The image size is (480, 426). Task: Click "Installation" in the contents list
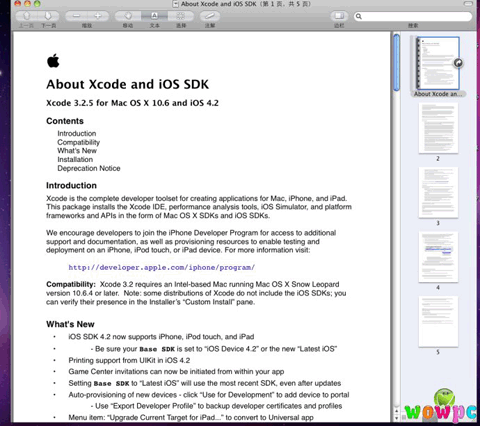point(75,159)
